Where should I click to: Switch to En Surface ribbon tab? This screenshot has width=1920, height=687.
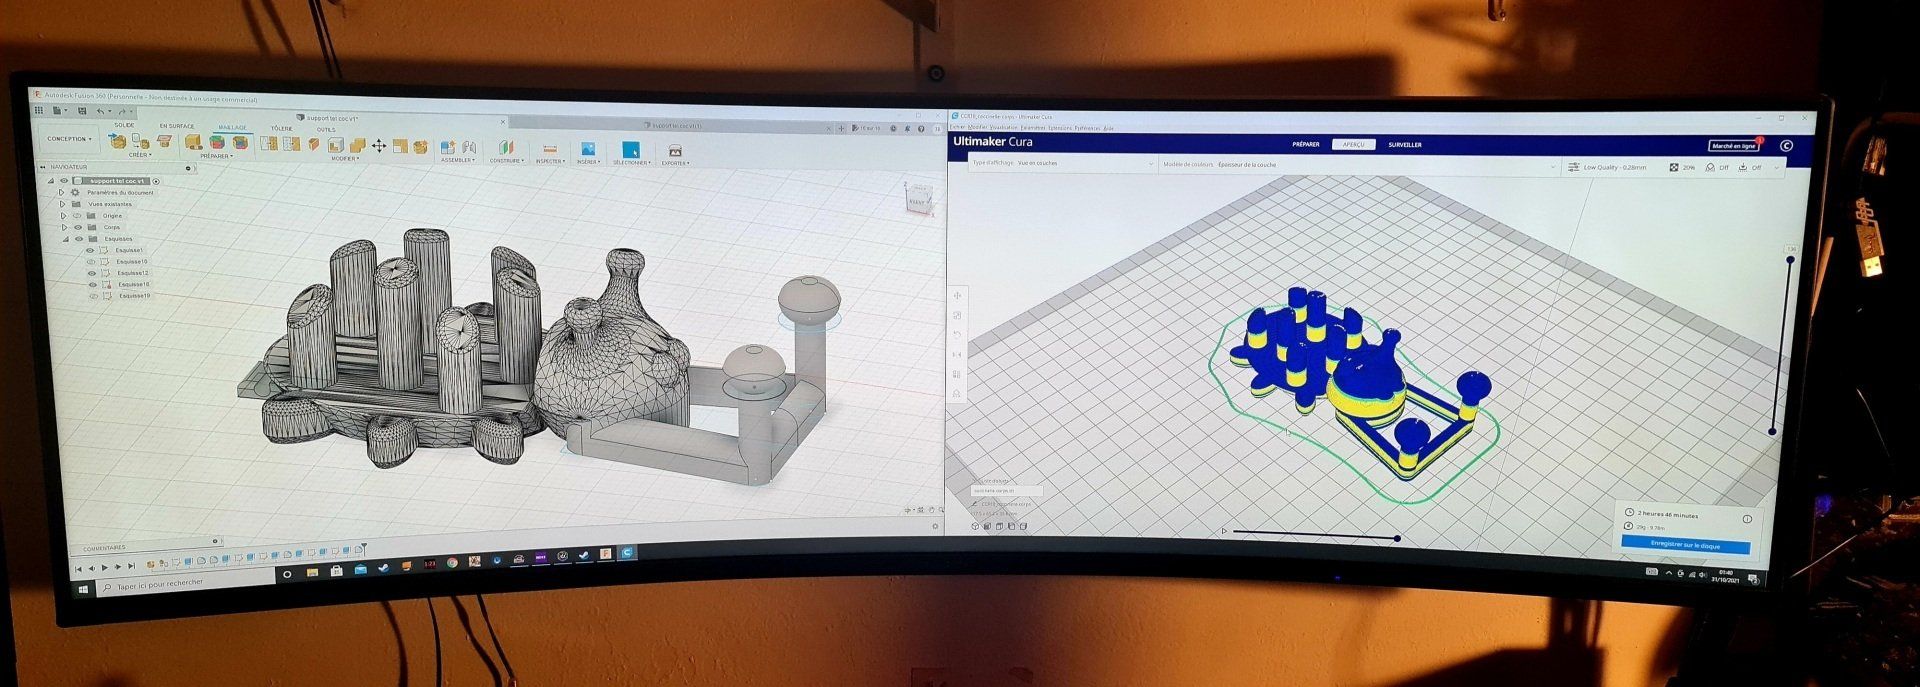point(177,126)
